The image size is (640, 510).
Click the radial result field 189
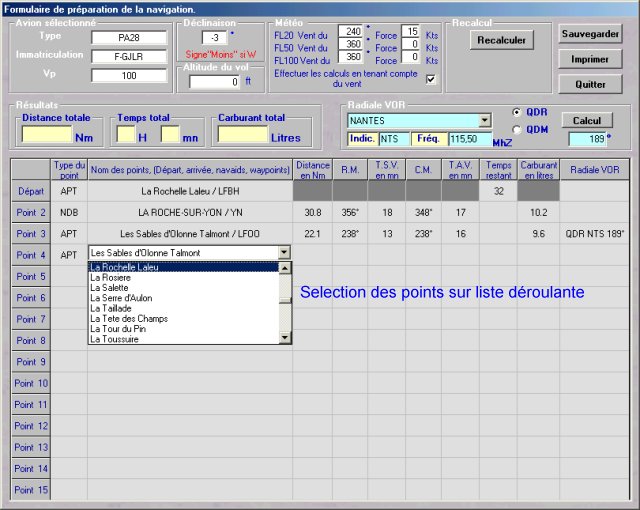[x=587, y=139]
